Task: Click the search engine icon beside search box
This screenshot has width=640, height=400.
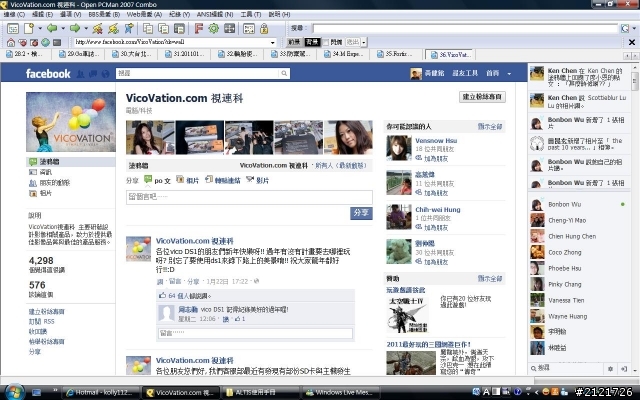Action: [x=625, y=29]
